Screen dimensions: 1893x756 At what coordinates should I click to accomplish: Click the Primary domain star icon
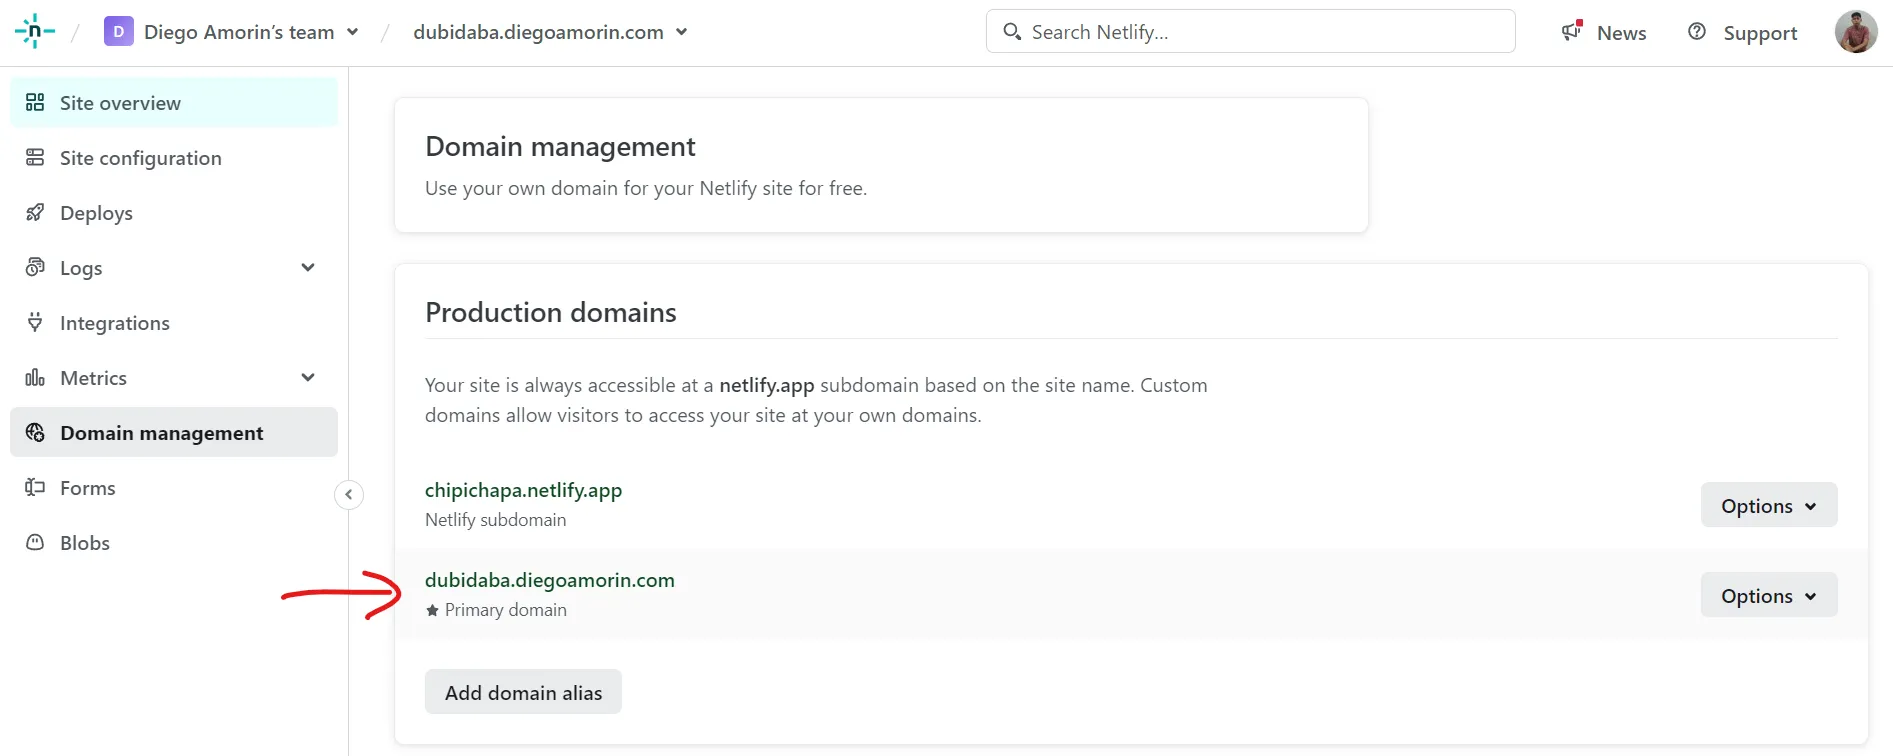pos(432,610)
